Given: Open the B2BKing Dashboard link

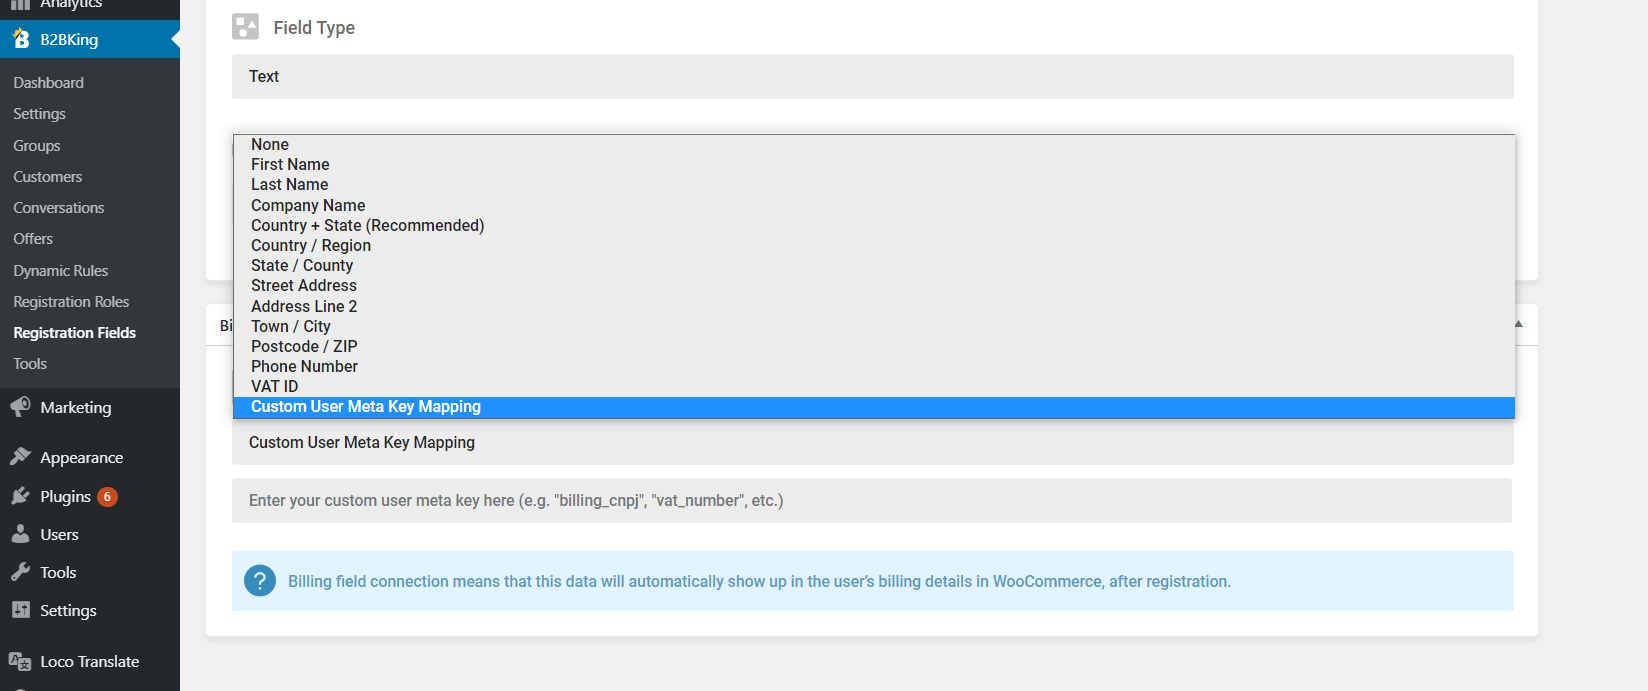Looking at the screenshot, I should pos(48,82).
